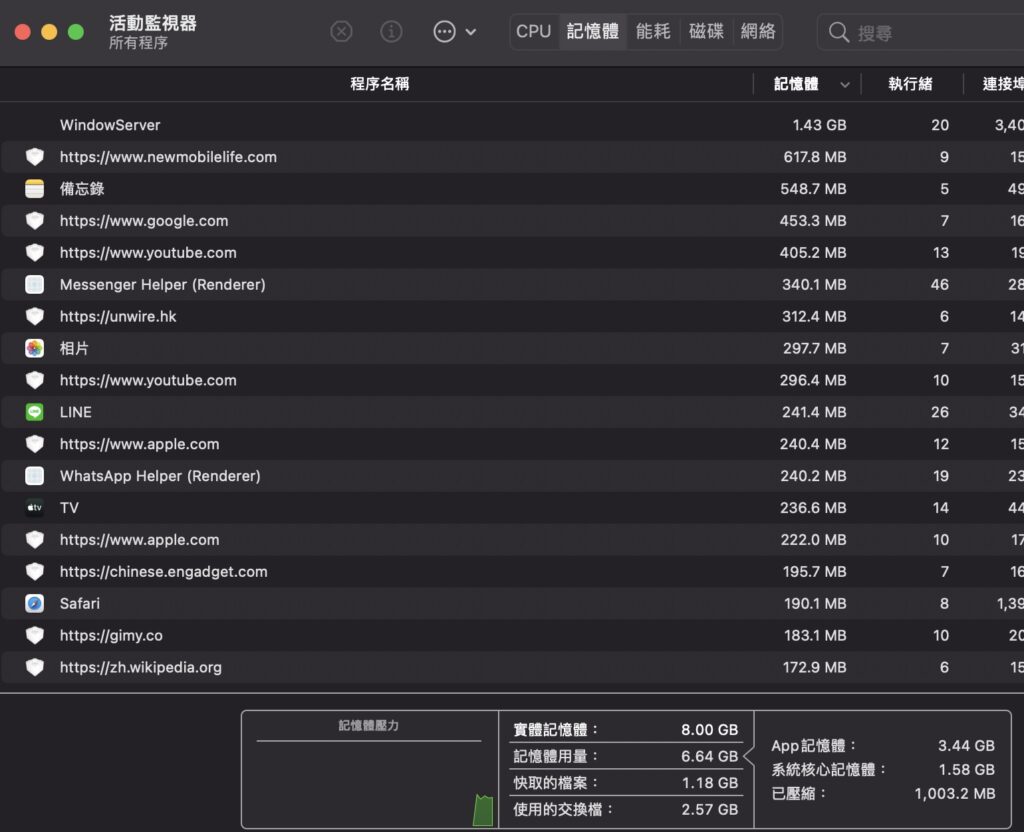Select the 相片 process name
The image size is (1024, 832).
click(x=74, y=348)
